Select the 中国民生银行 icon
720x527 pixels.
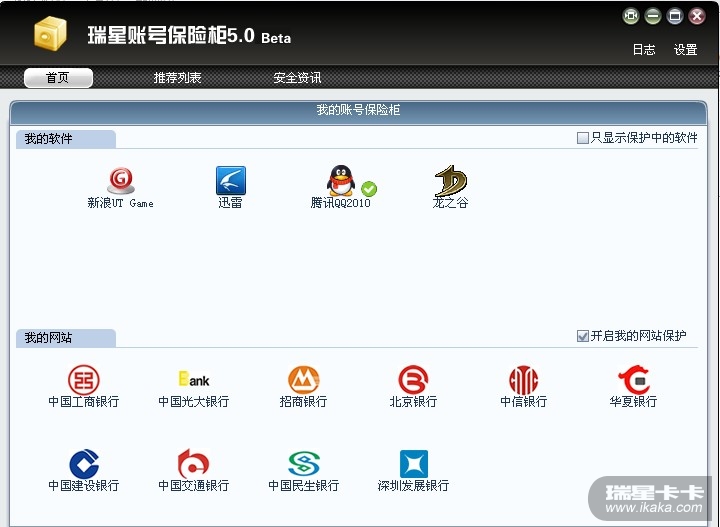pyautogui.click(x=304, y=464)
